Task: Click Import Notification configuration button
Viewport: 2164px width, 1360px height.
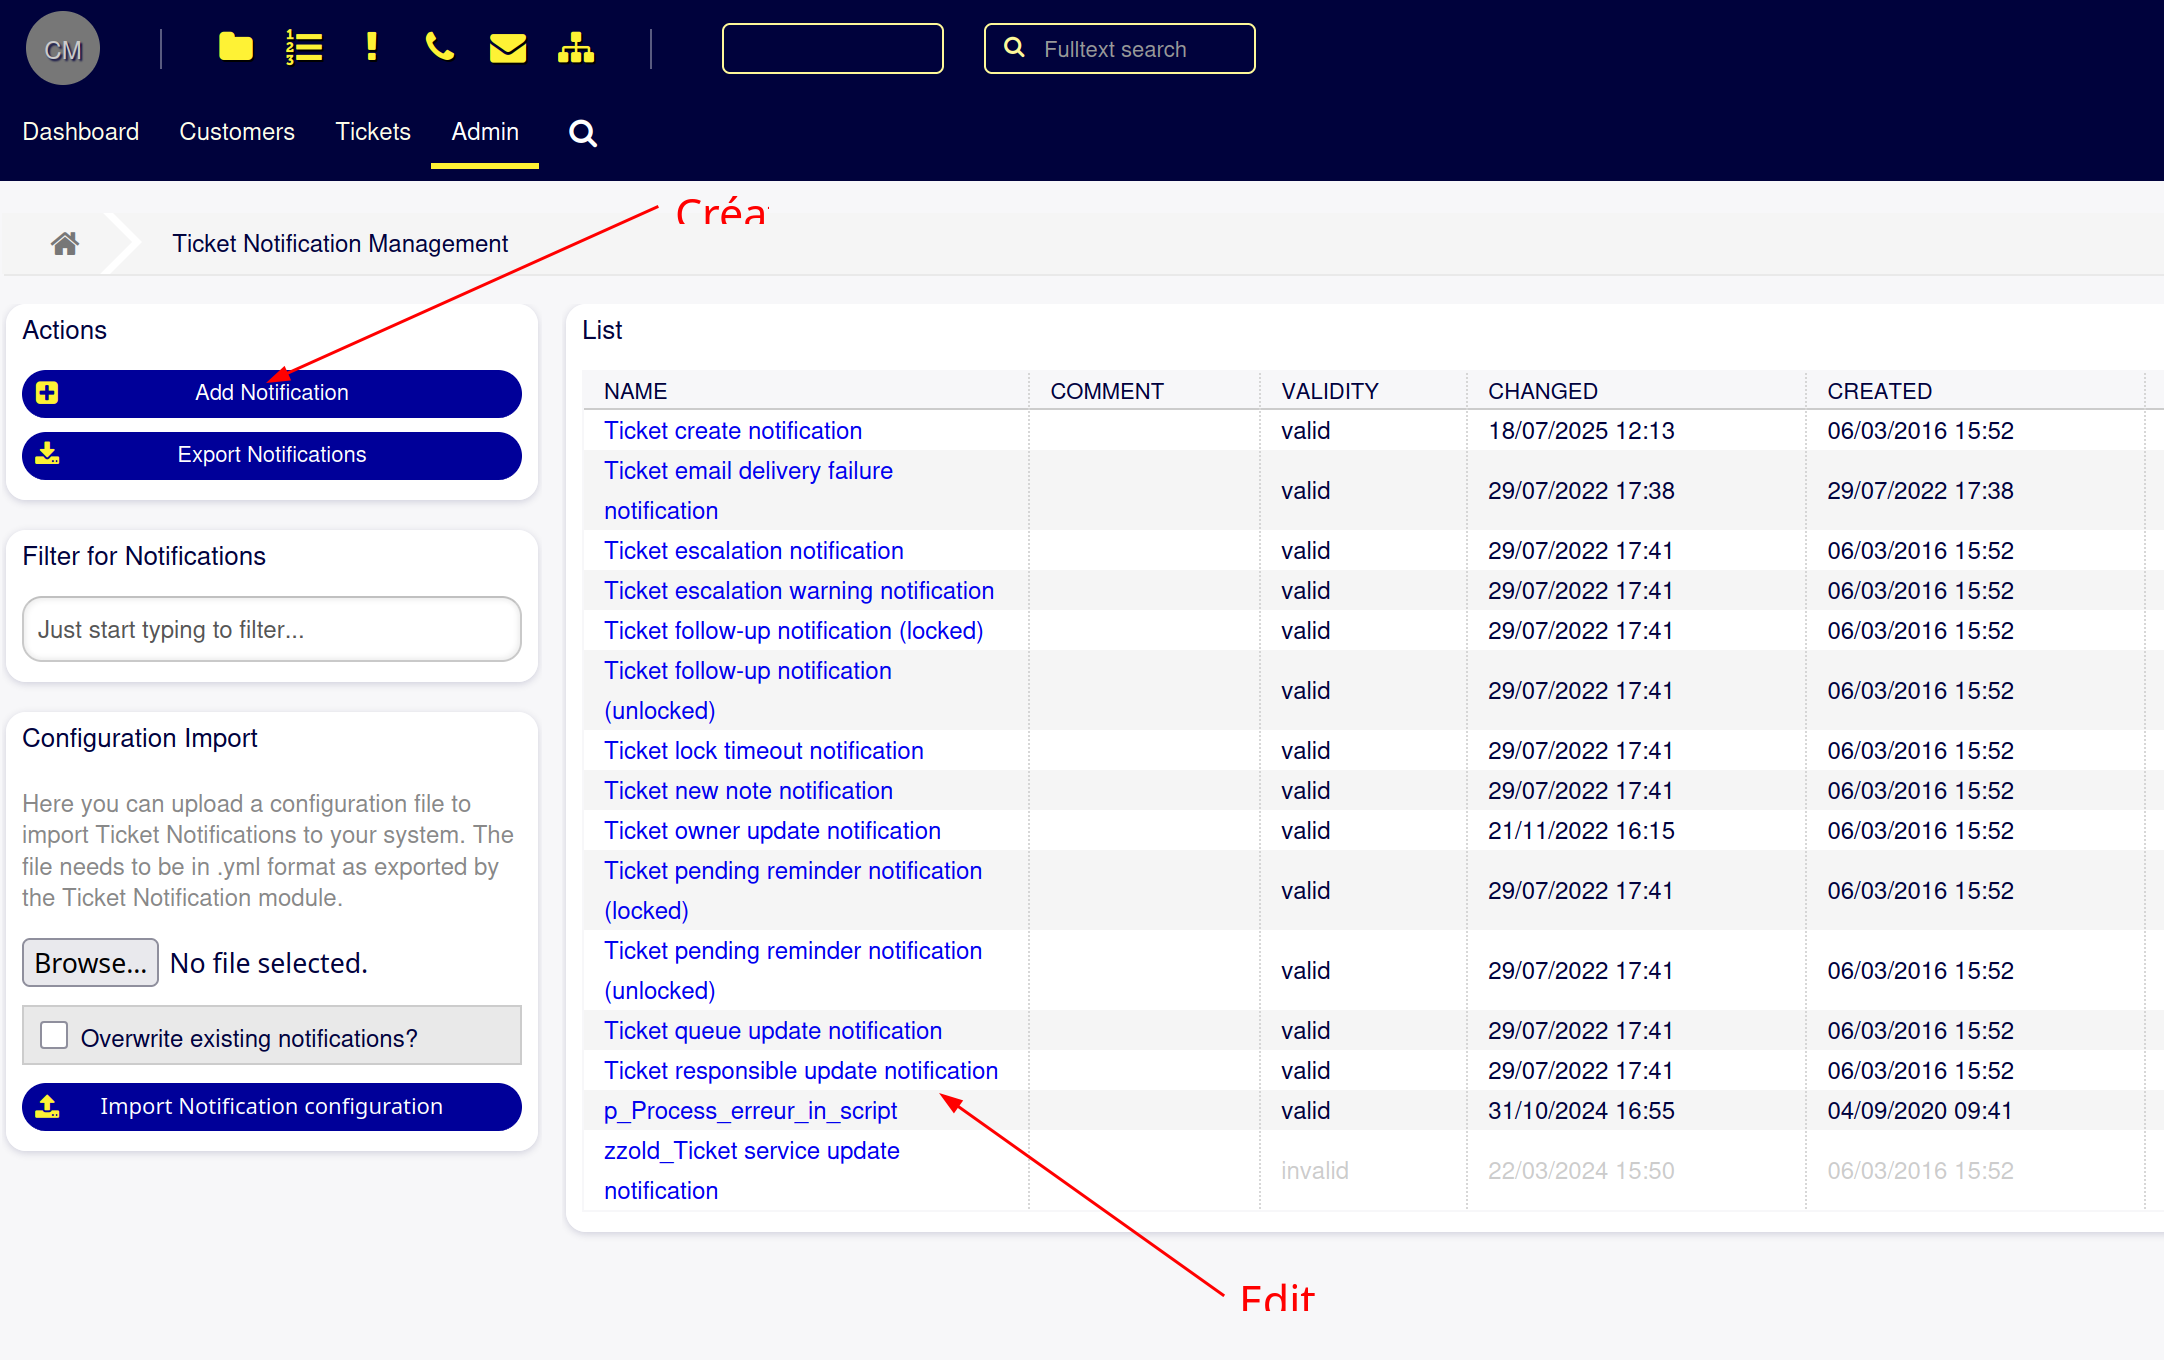Action: point(272,1107)
